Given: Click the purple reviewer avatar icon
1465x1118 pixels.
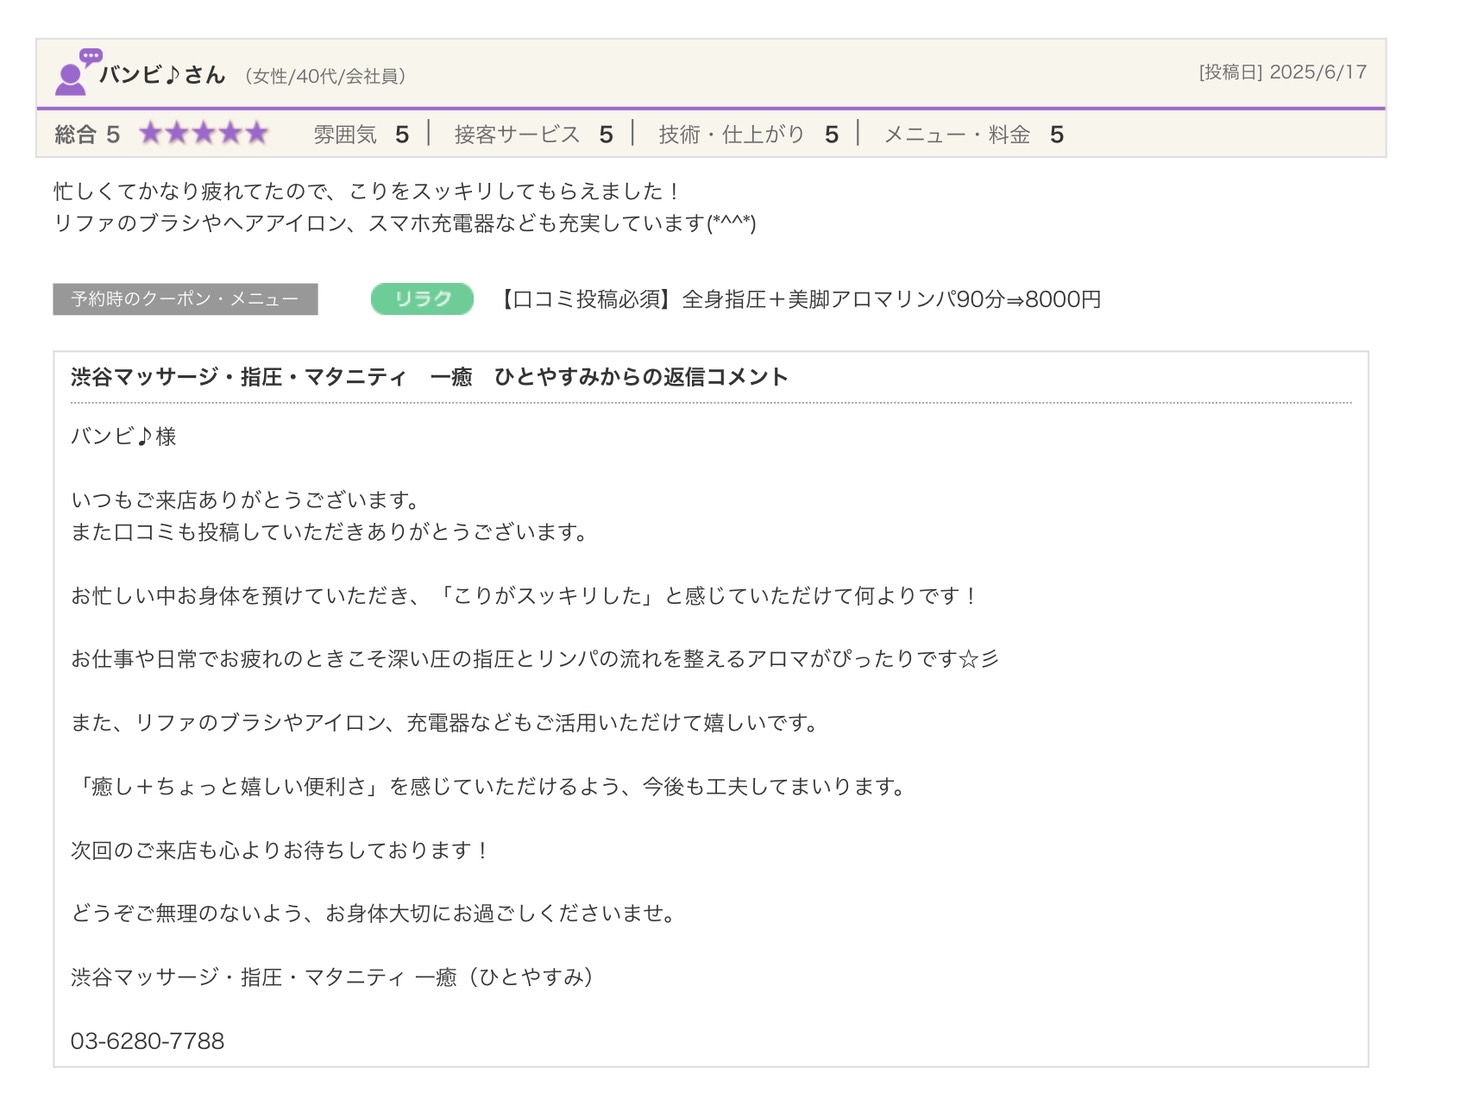Looking at the screenshot, I should coord(76,71).
